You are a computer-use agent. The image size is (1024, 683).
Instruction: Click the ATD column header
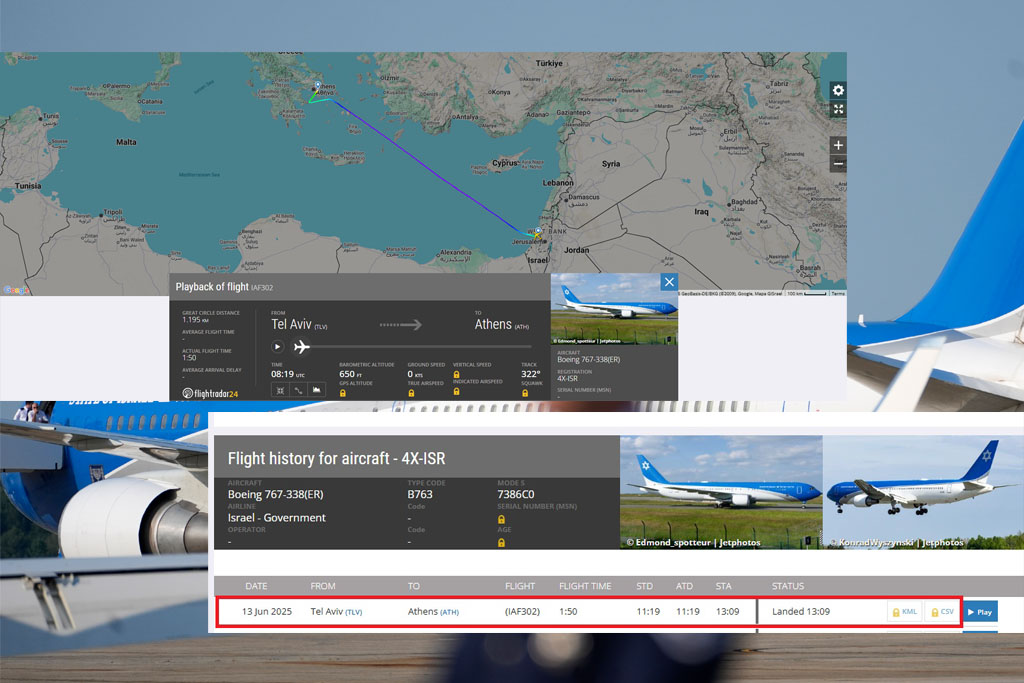684,586
